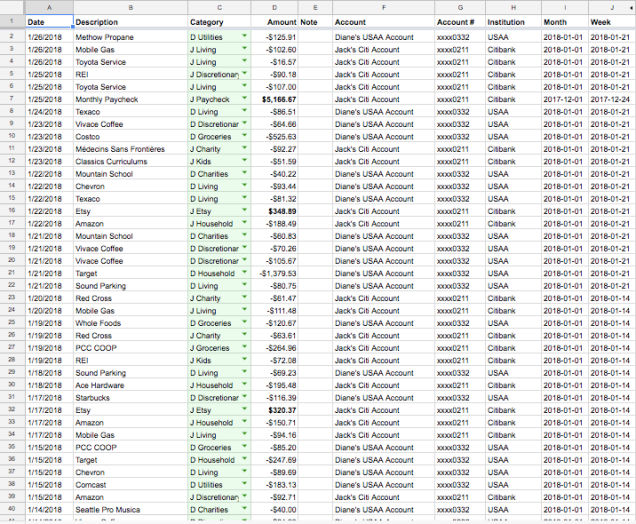Open category dropdown for Classics Curriculums row
The image size is (636, 524).
coord(244,160)
